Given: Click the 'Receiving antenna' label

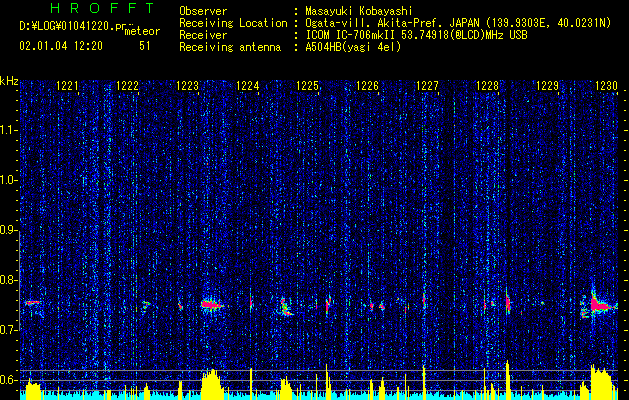Looking at the screenshot, I should pyautogui.click(x=230, y=47).
